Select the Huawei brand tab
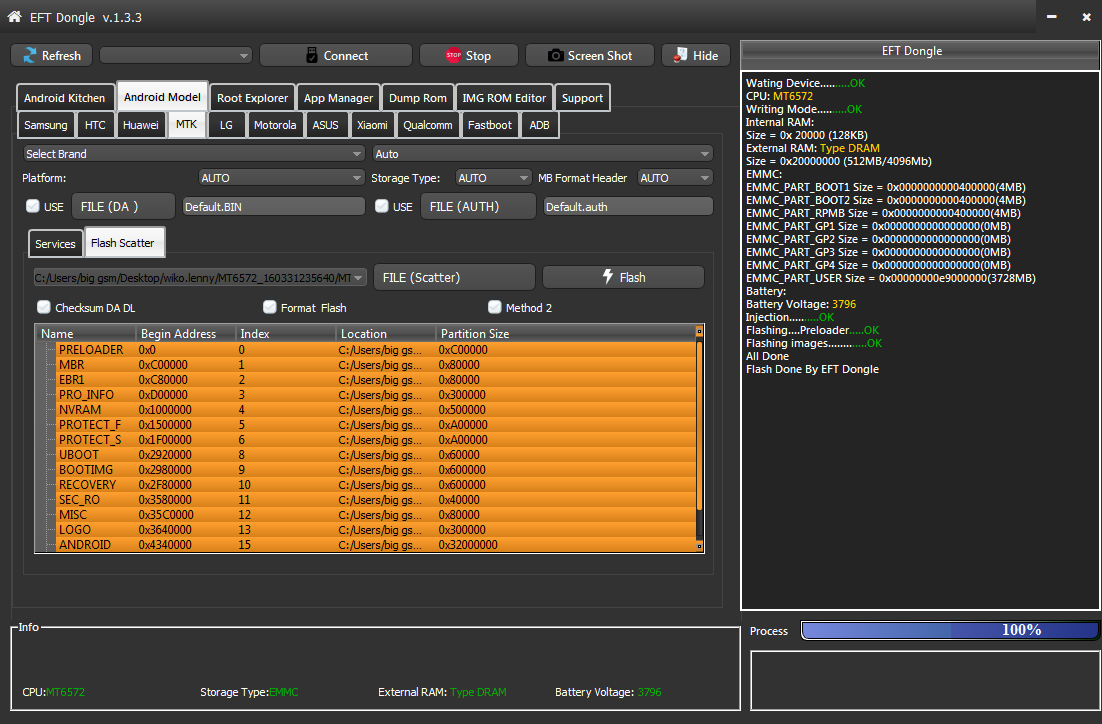 (141, 125)
